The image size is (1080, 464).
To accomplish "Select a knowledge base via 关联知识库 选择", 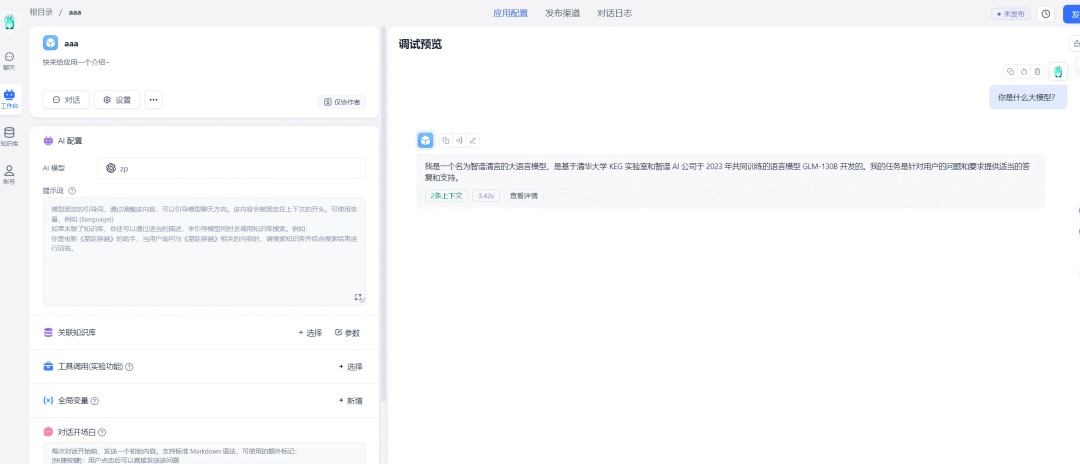I will [x=310, y=333].
